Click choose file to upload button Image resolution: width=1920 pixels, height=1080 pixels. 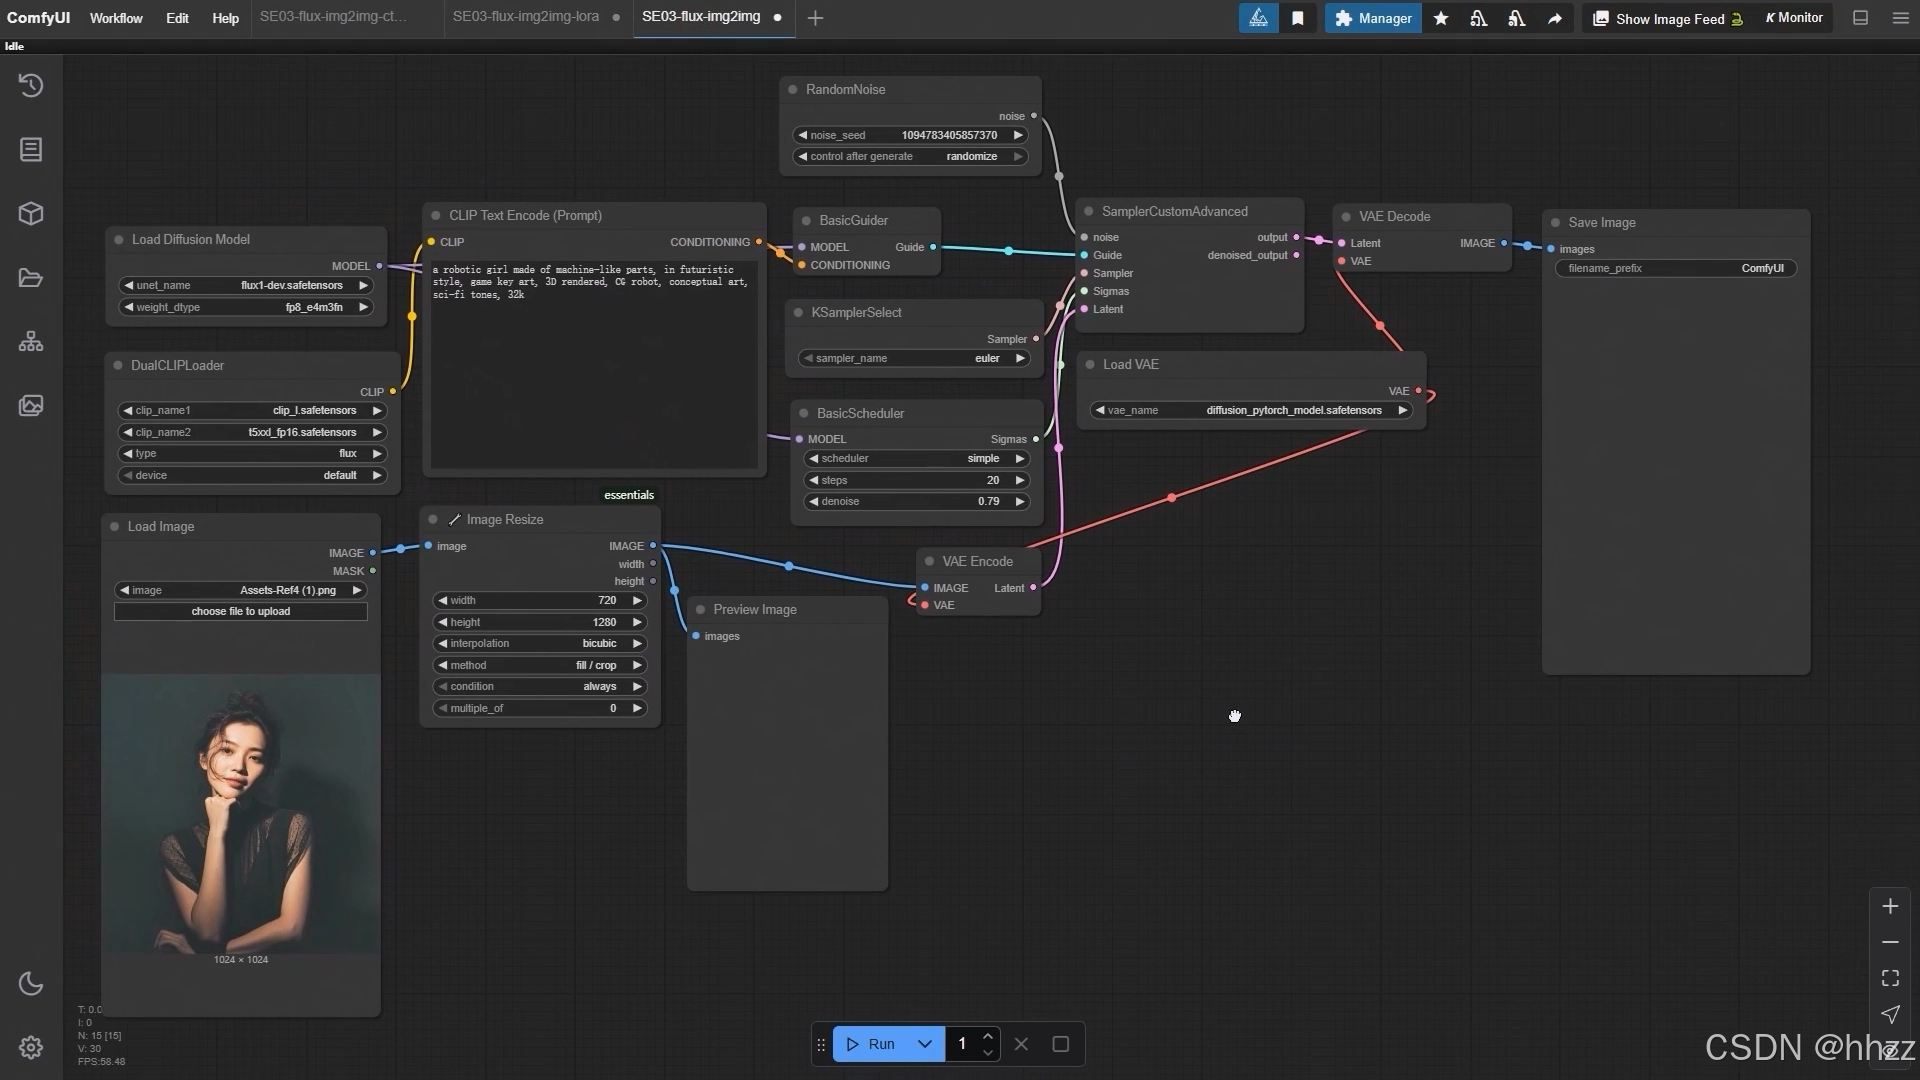tap(241, 611)
